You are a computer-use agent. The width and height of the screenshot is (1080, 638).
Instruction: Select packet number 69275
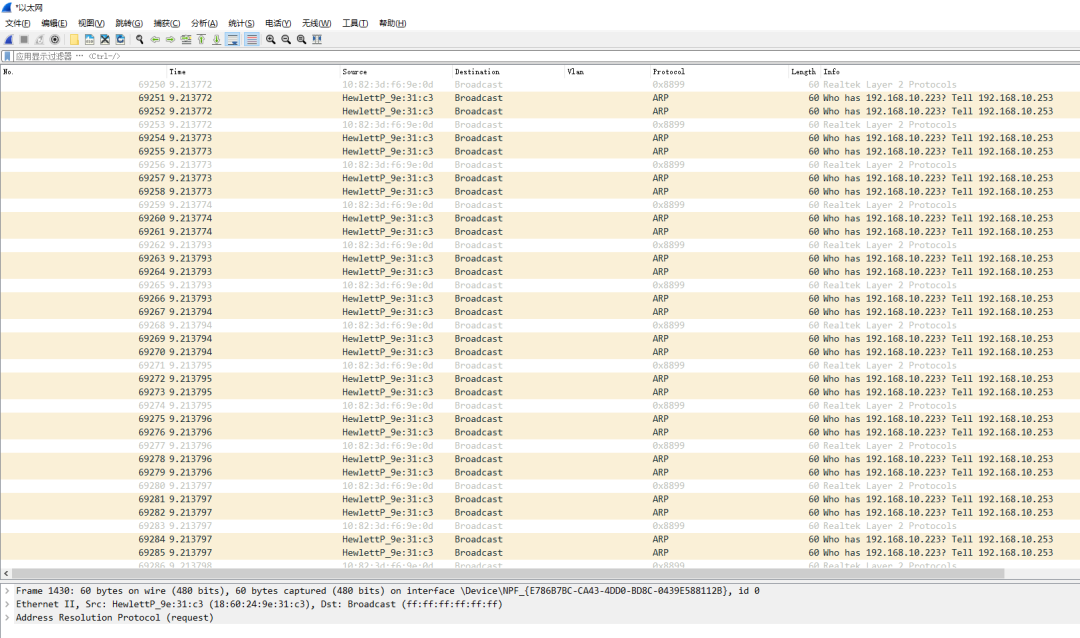tap(540, 419)
